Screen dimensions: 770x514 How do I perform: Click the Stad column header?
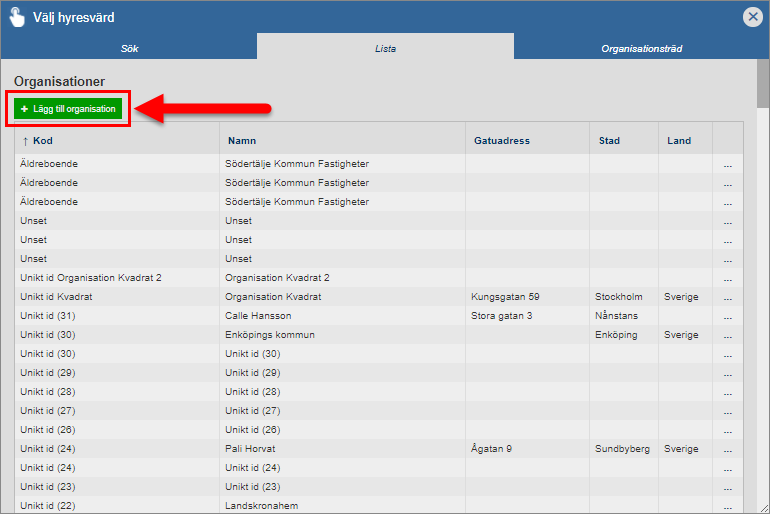click(x=609, y=141)
